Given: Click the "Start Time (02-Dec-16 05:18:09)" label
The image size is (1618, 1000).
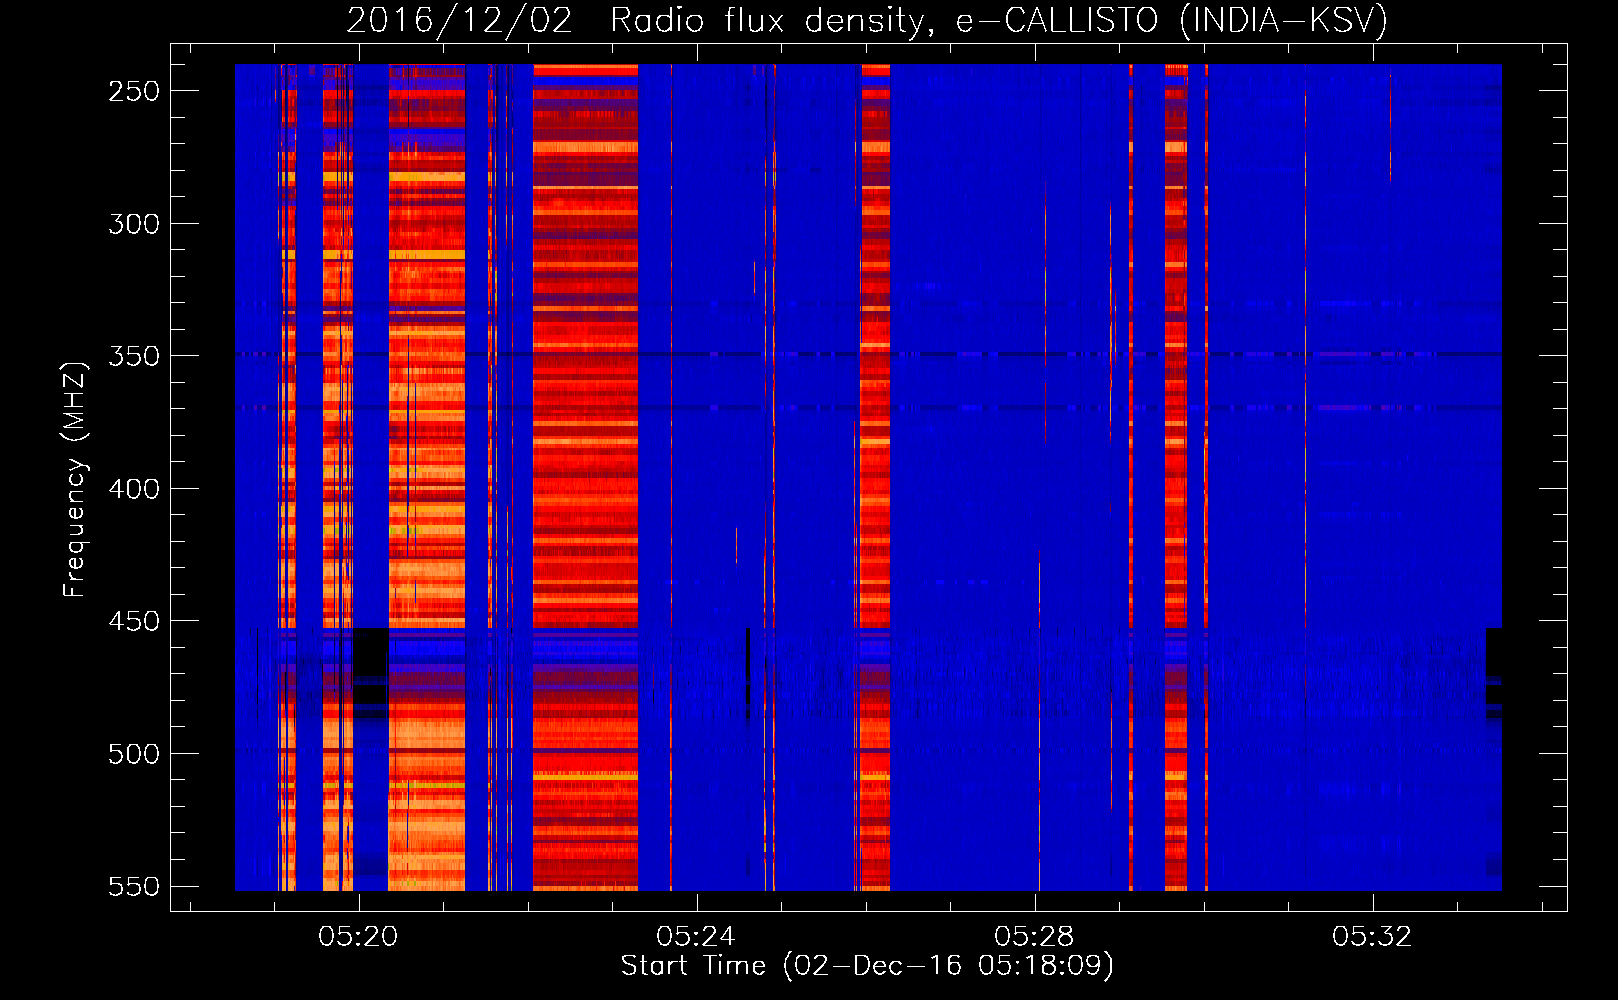Looking at the screenshot, I should (x=867, y=966).
